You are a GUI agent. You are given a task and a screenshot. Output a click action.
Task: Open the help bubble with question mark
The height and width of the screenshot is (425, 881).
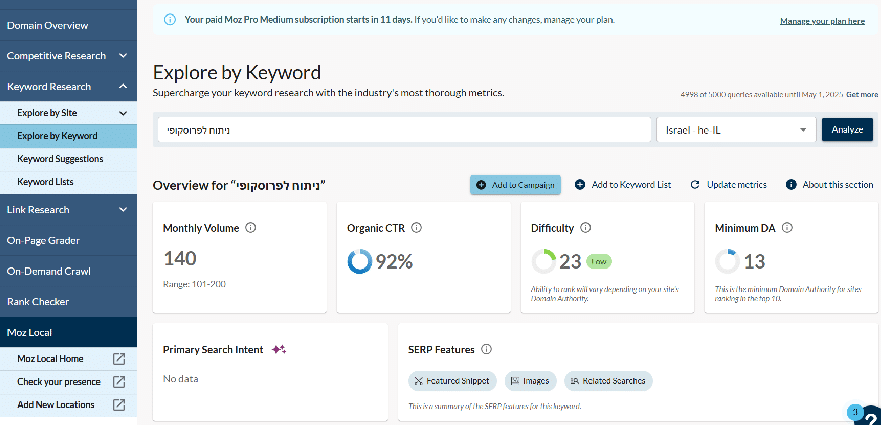click(x=871, y=416)
